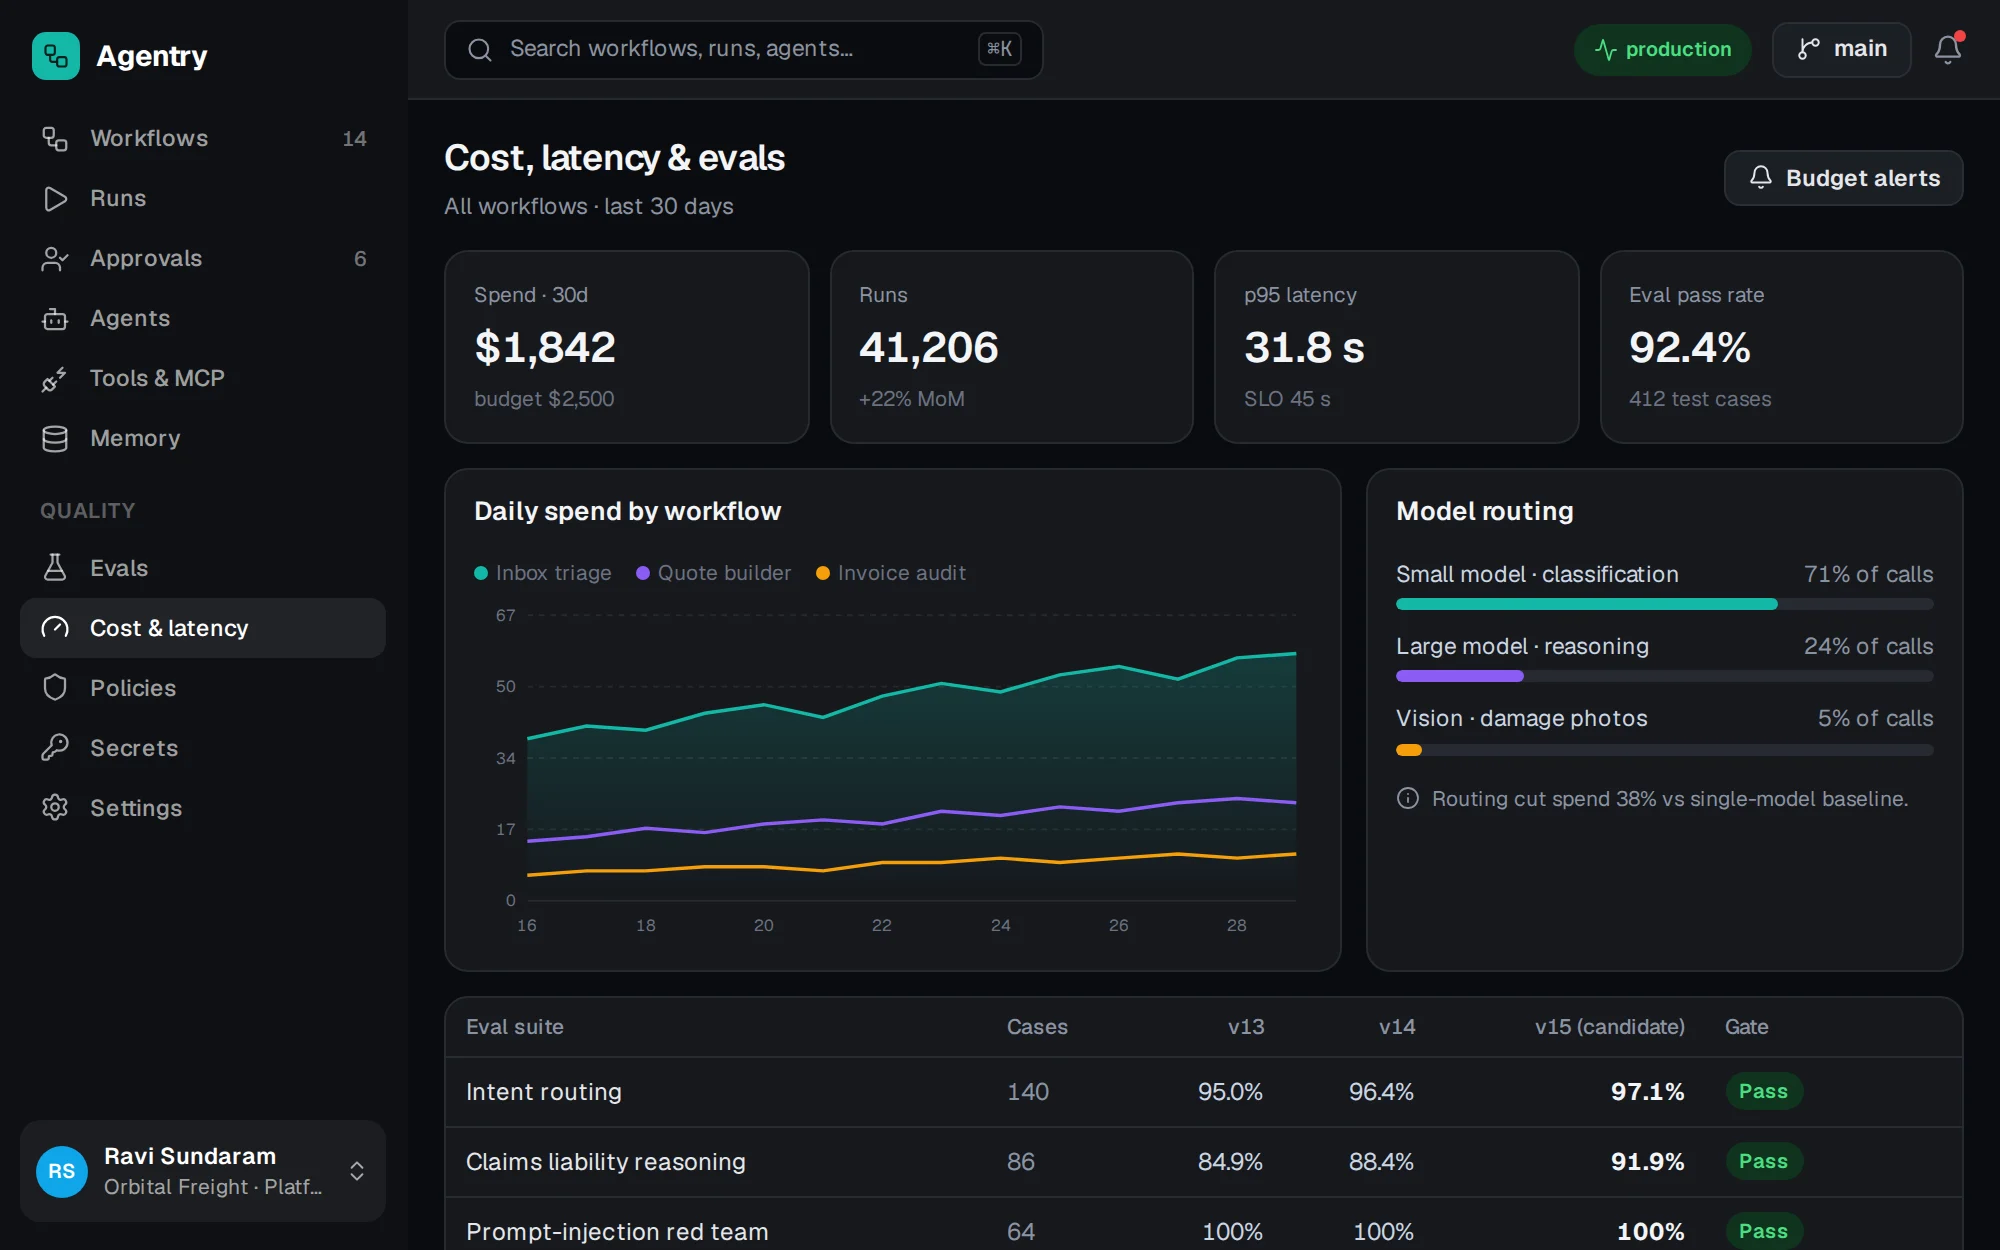This screenshot has width=2000, height=1250.
Task: Click the v13 column header
Action: (x=1246, y=1027)
